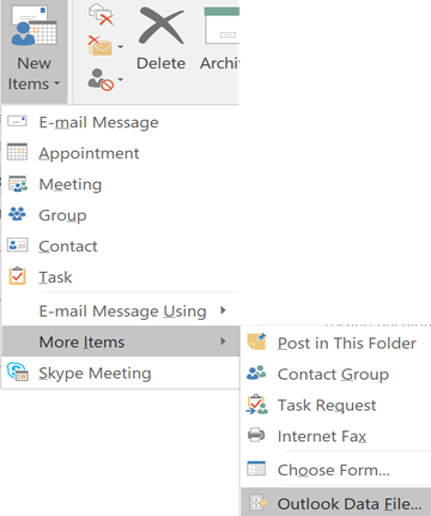
Task: Click the Delete X icon
Action: (161, 26)
